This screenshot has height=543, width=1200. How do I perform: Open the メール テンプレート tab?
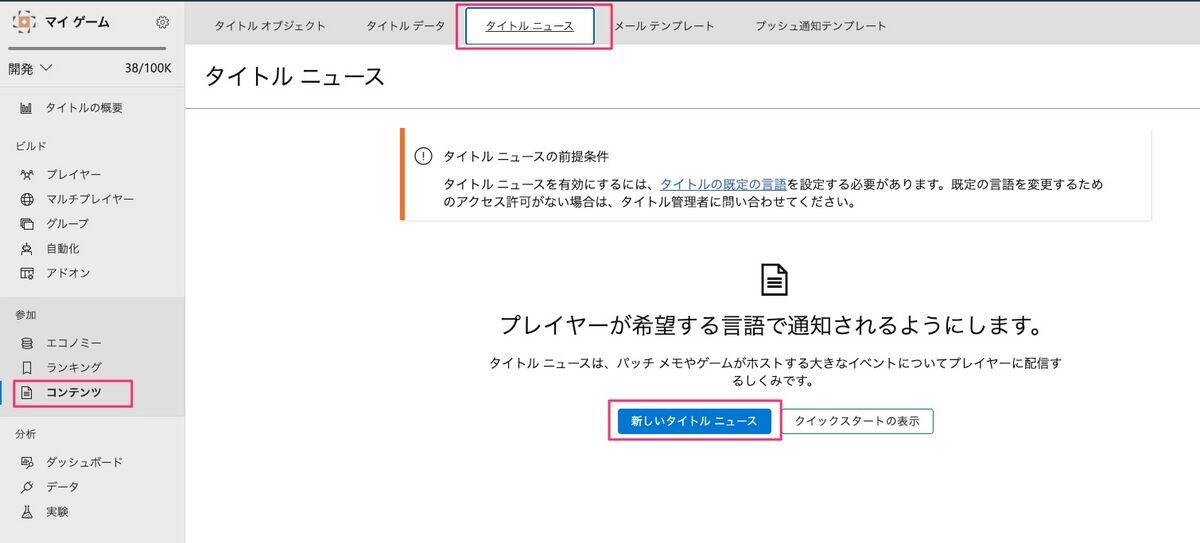pos(664,26)
